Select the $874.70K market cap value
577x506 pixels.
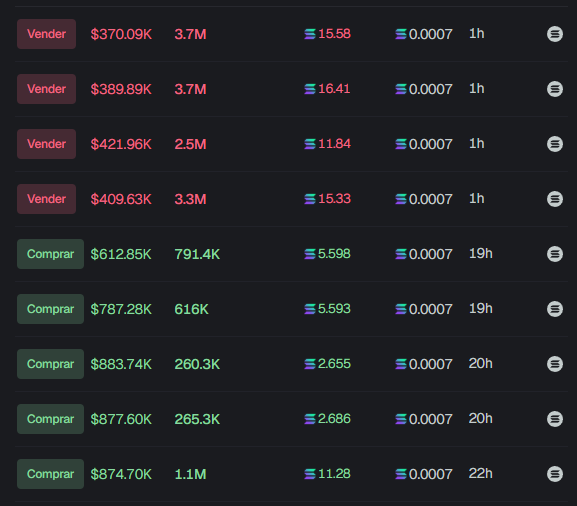click(x=121, y=474)
